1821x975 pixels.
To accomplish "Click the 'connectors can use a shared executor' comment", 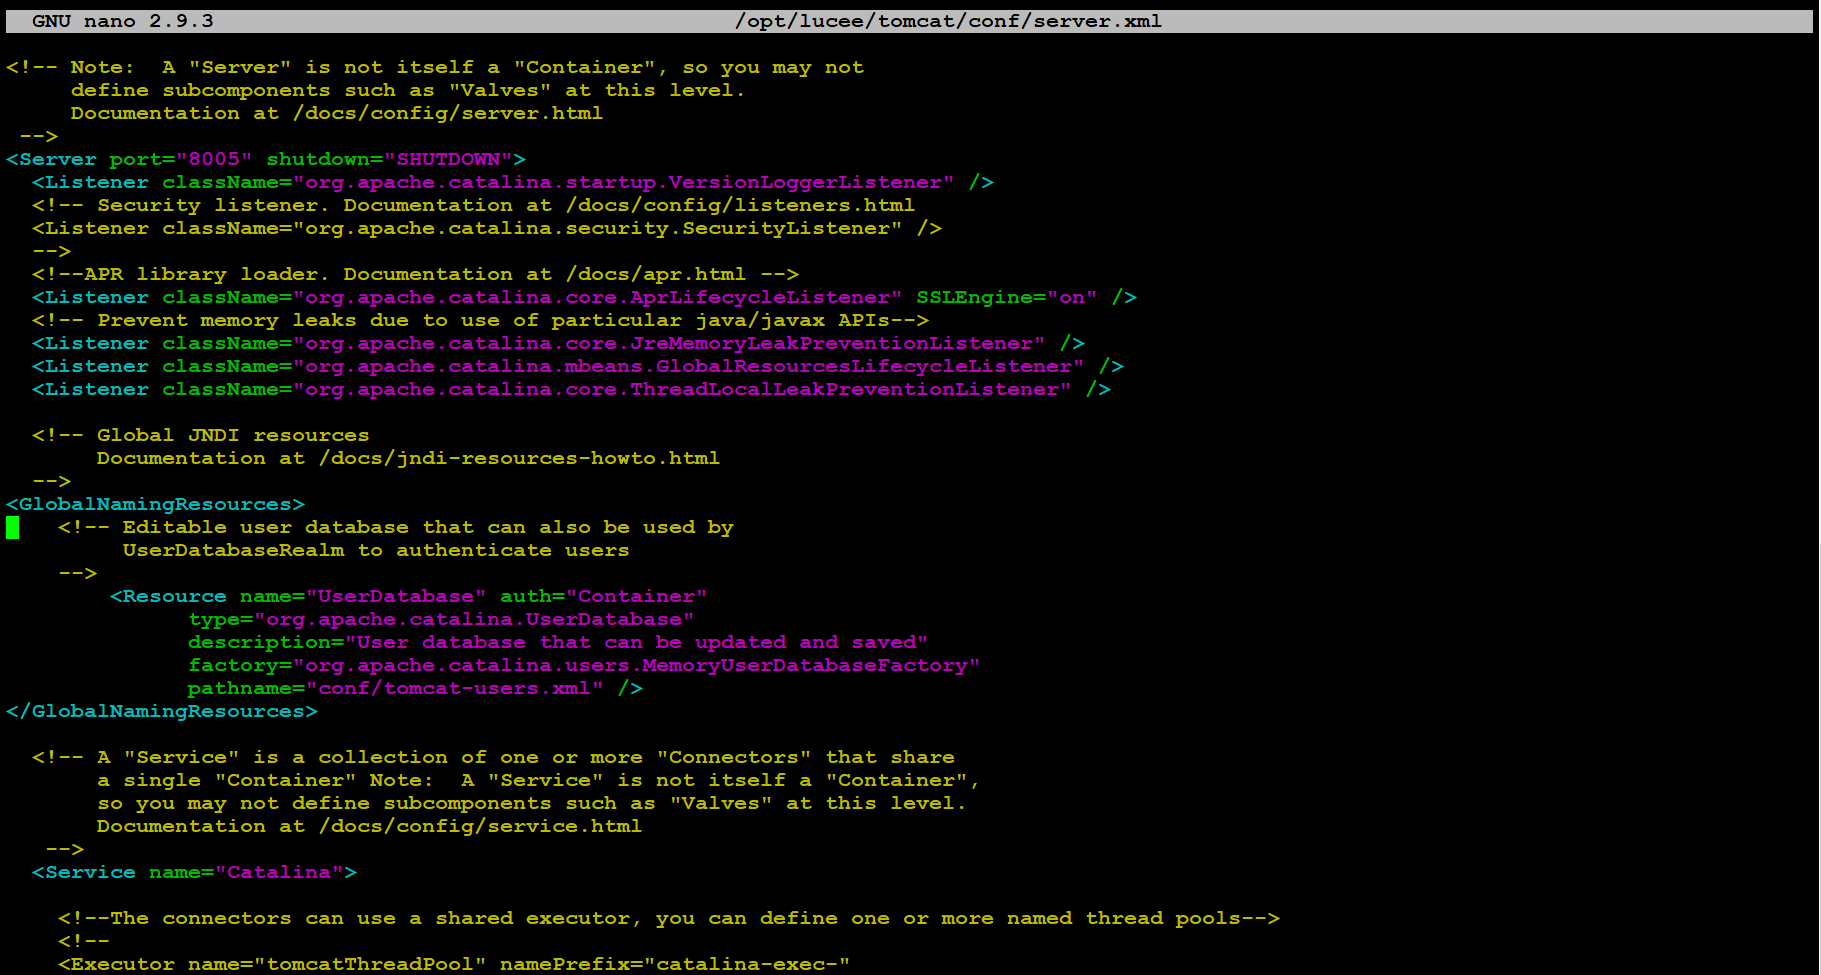I will 669,918.
